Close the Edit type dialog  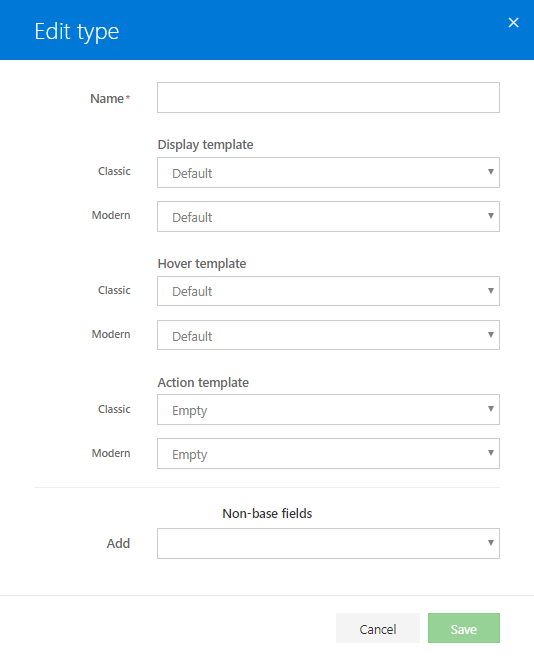point(513,22)
